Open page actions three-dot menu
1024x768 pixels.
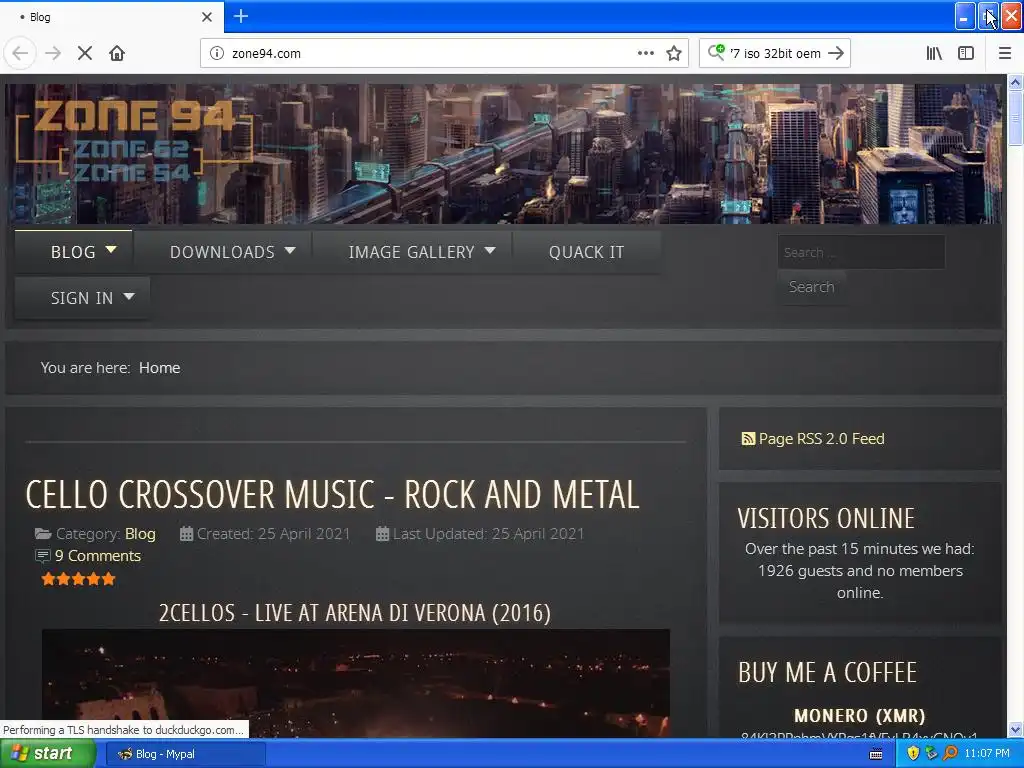pos(645,53)
